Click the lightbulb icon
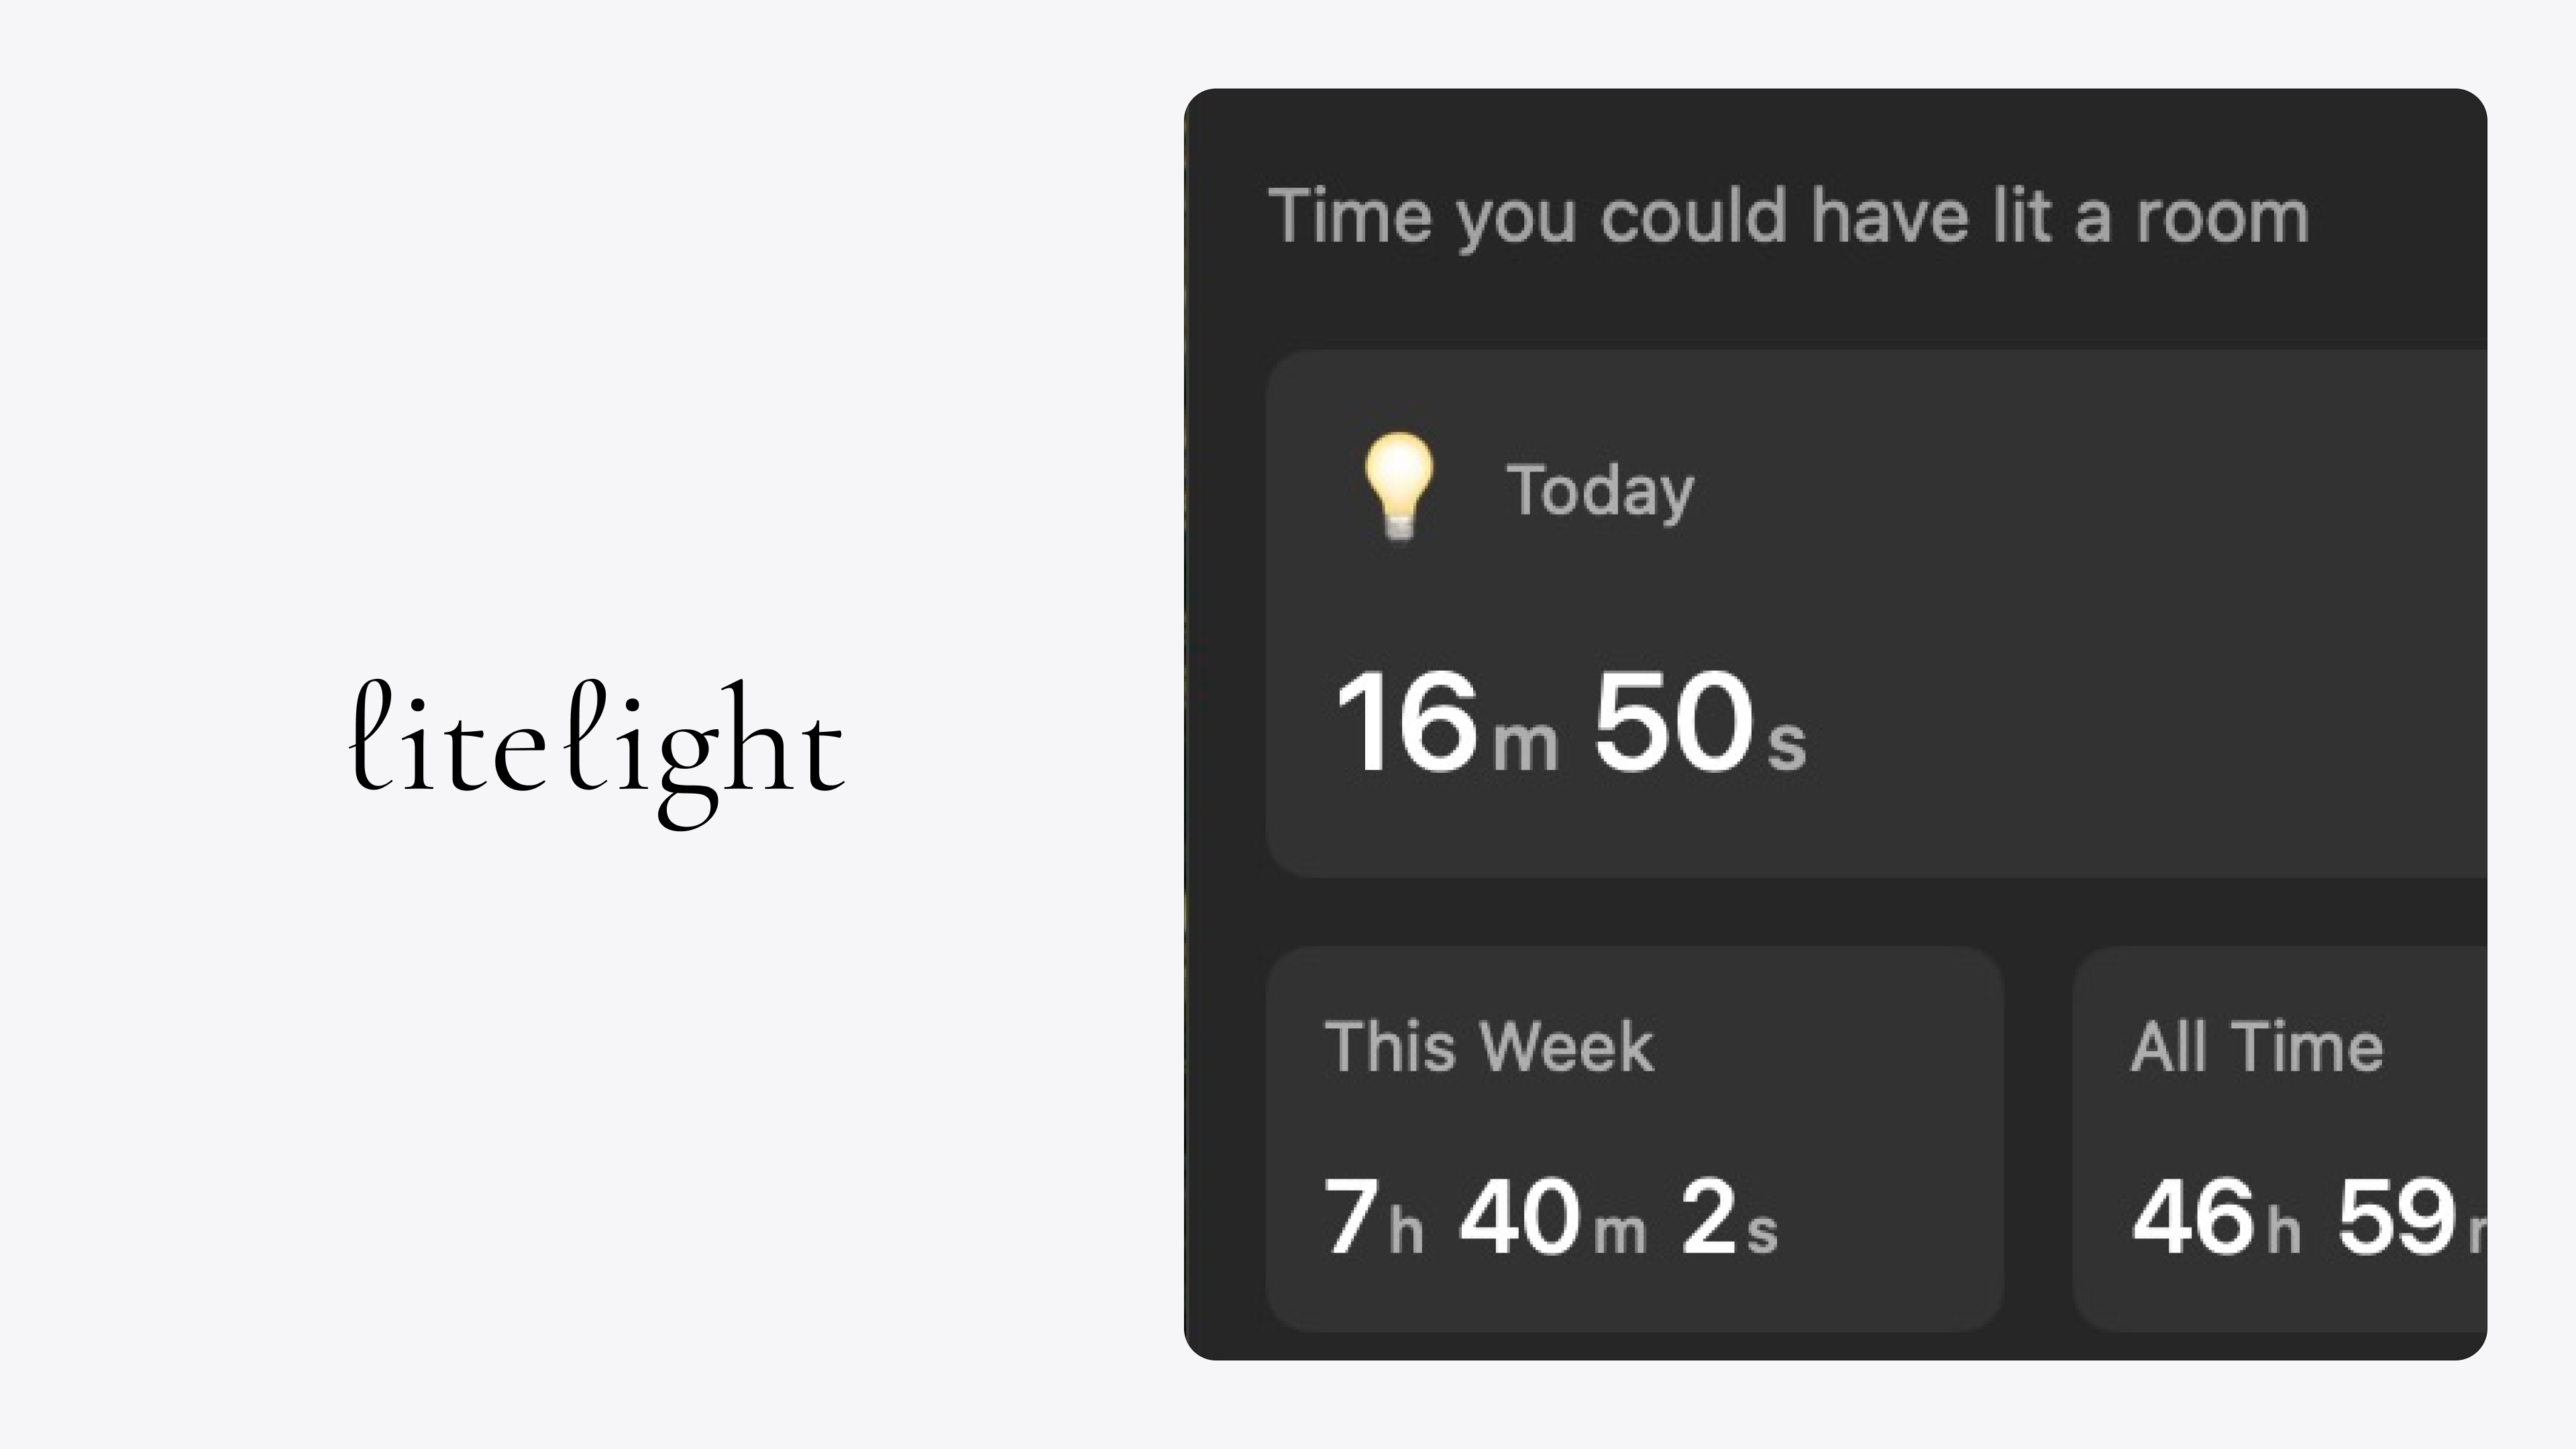Screen dimensions: 2576x1449 tap(1399, 487)
